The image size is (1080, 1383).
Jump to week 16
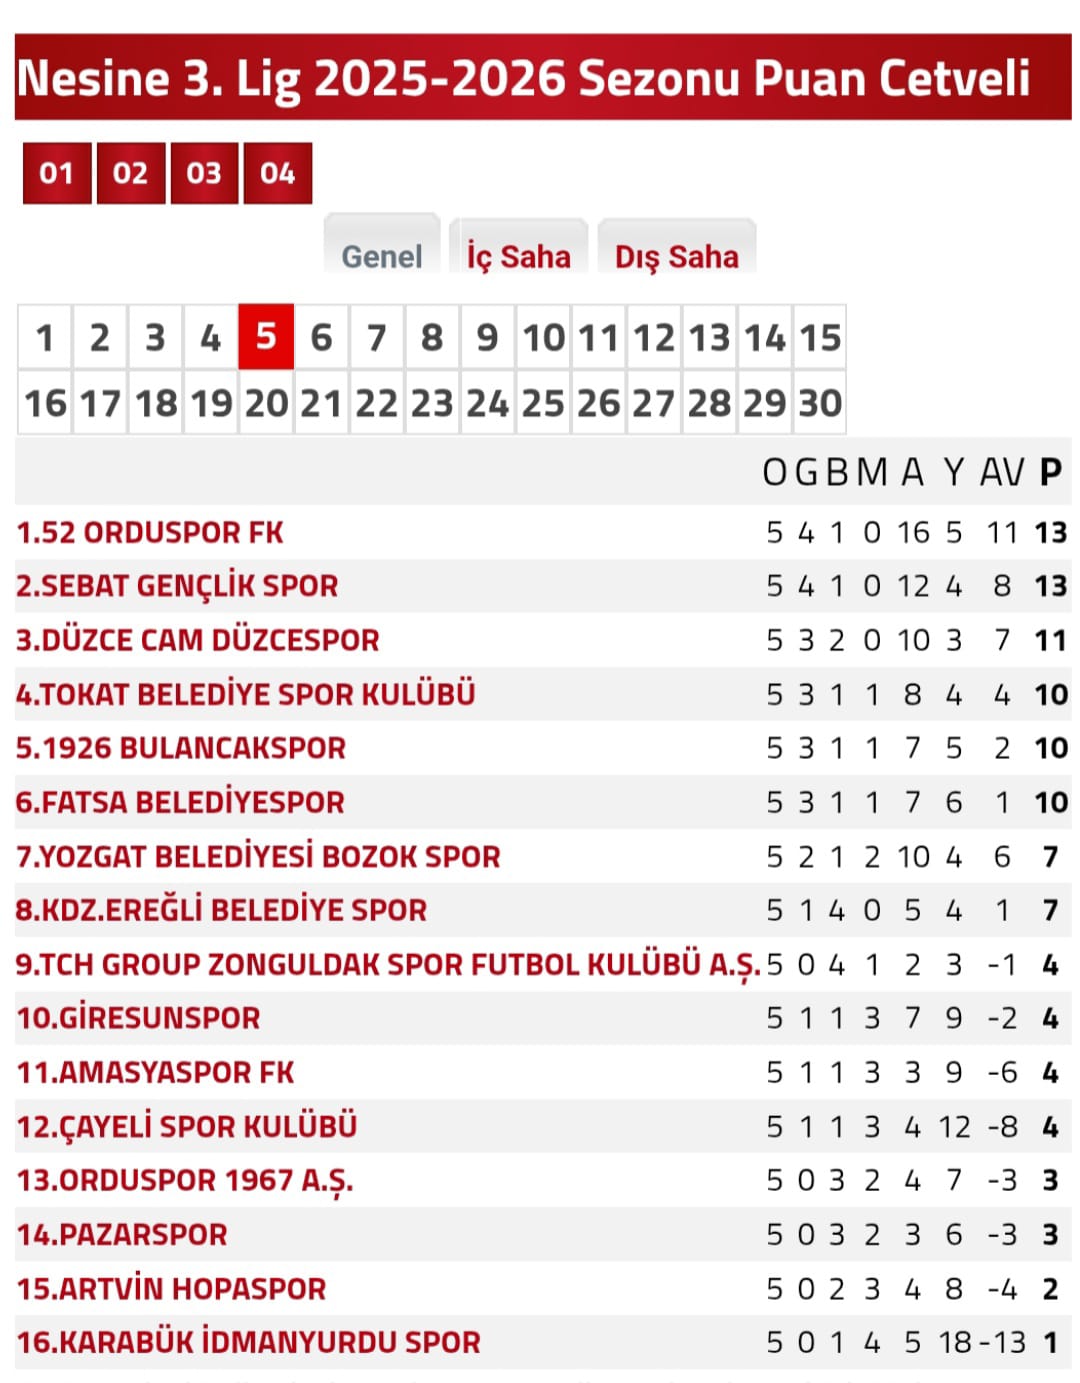pos(45,403)
